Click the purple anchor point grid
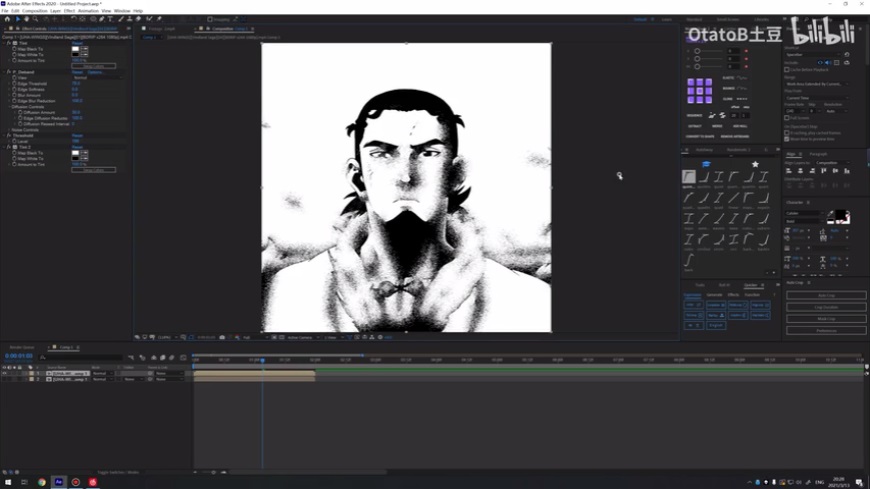Image resolution: width=870 pixels, height=489 pixels. pos(699,91)
